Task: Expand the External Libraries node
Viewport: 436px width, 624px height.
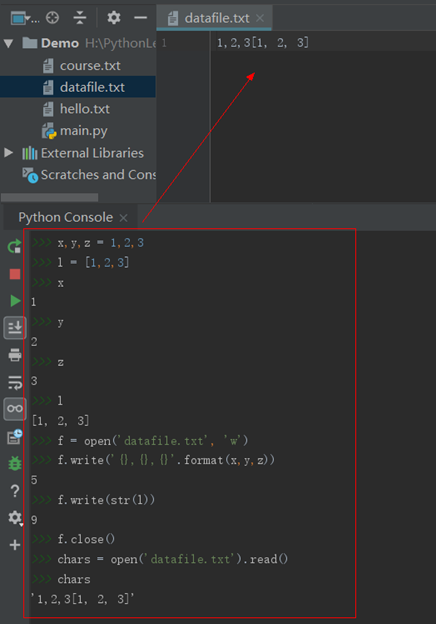Action: point(8,152)
